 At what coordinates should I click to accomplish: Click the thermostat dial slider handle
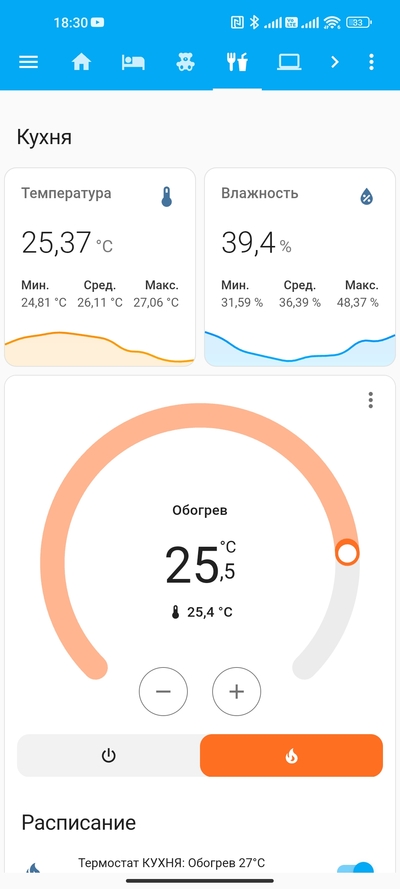point(347,553)
